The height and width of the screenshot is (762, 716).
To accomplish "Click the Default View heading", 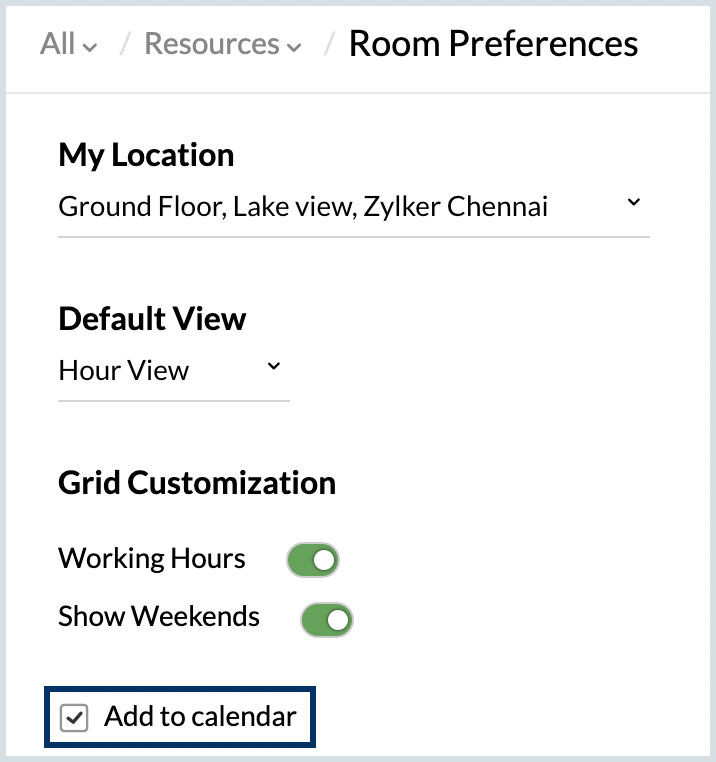I will pos(152,319).
